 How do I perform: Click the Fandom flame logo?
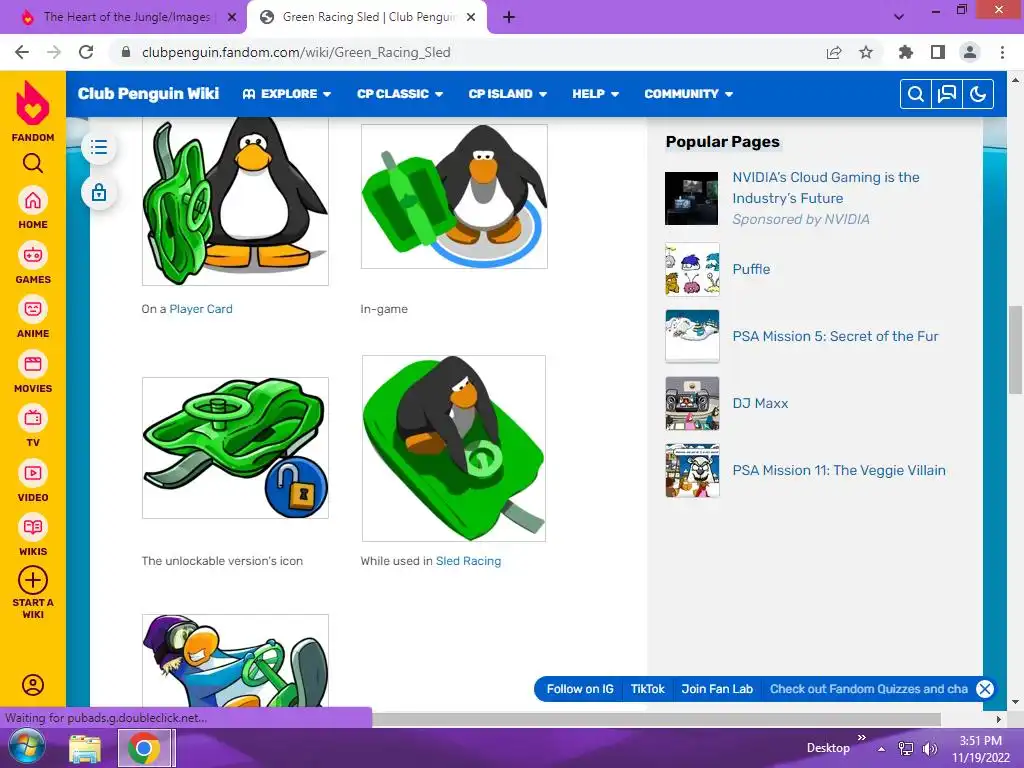33,103
